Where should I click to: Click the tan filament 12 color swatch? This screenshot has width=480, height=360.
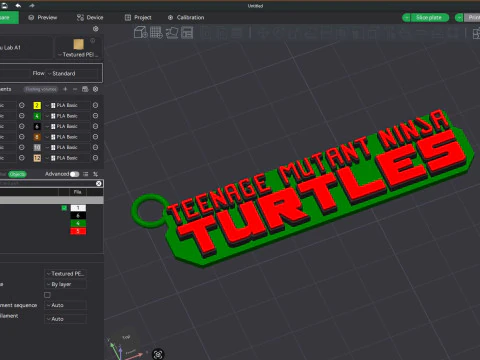pos(37,158)
